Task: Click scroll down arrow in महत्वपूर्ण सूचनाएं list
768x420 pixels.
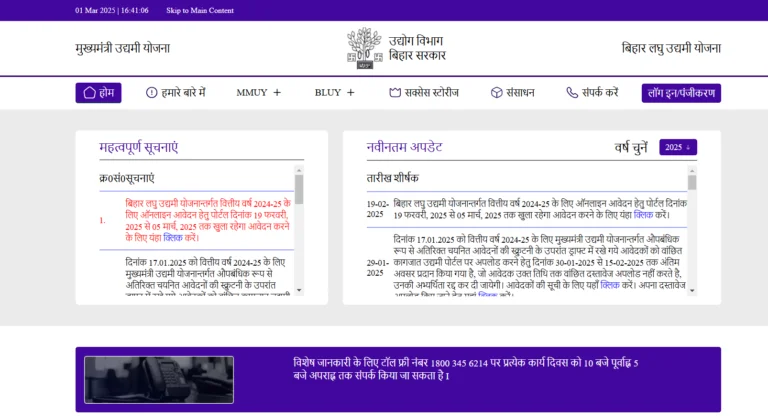Action: coord(299,290)
